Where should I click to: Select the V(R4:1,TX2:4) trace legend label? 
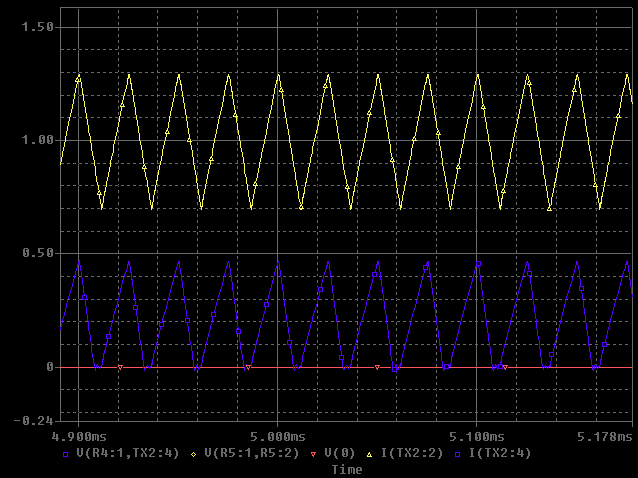pyautogui.click(x=127, y=453)
